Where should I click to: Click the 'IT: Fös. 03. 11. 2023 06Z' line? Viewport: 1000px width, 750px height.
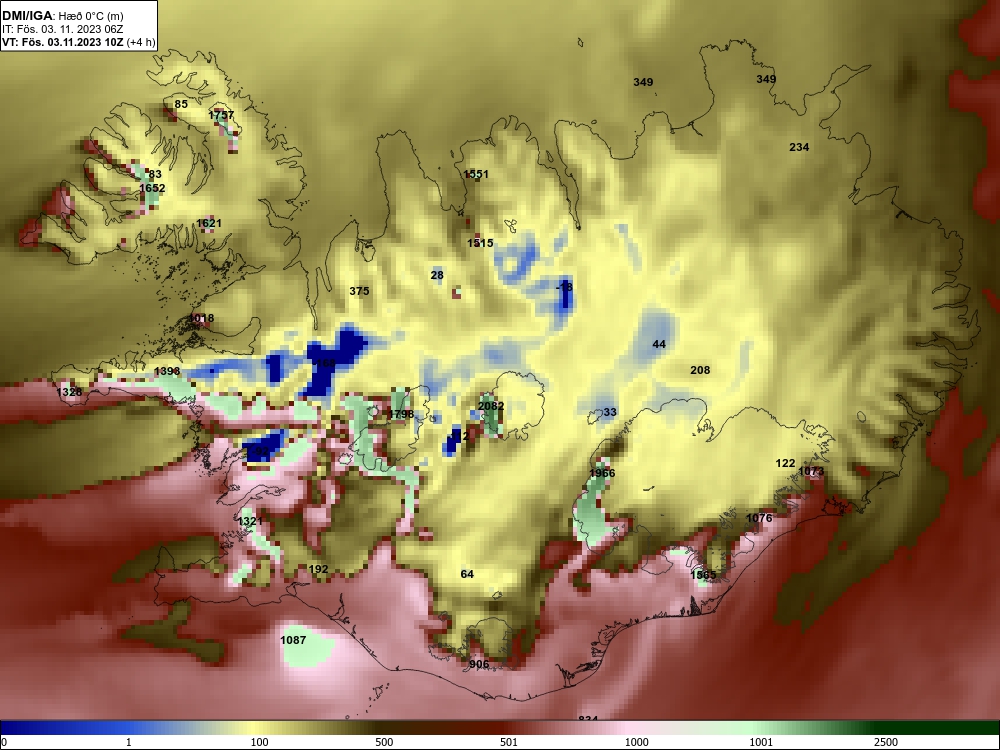[62, 29]
